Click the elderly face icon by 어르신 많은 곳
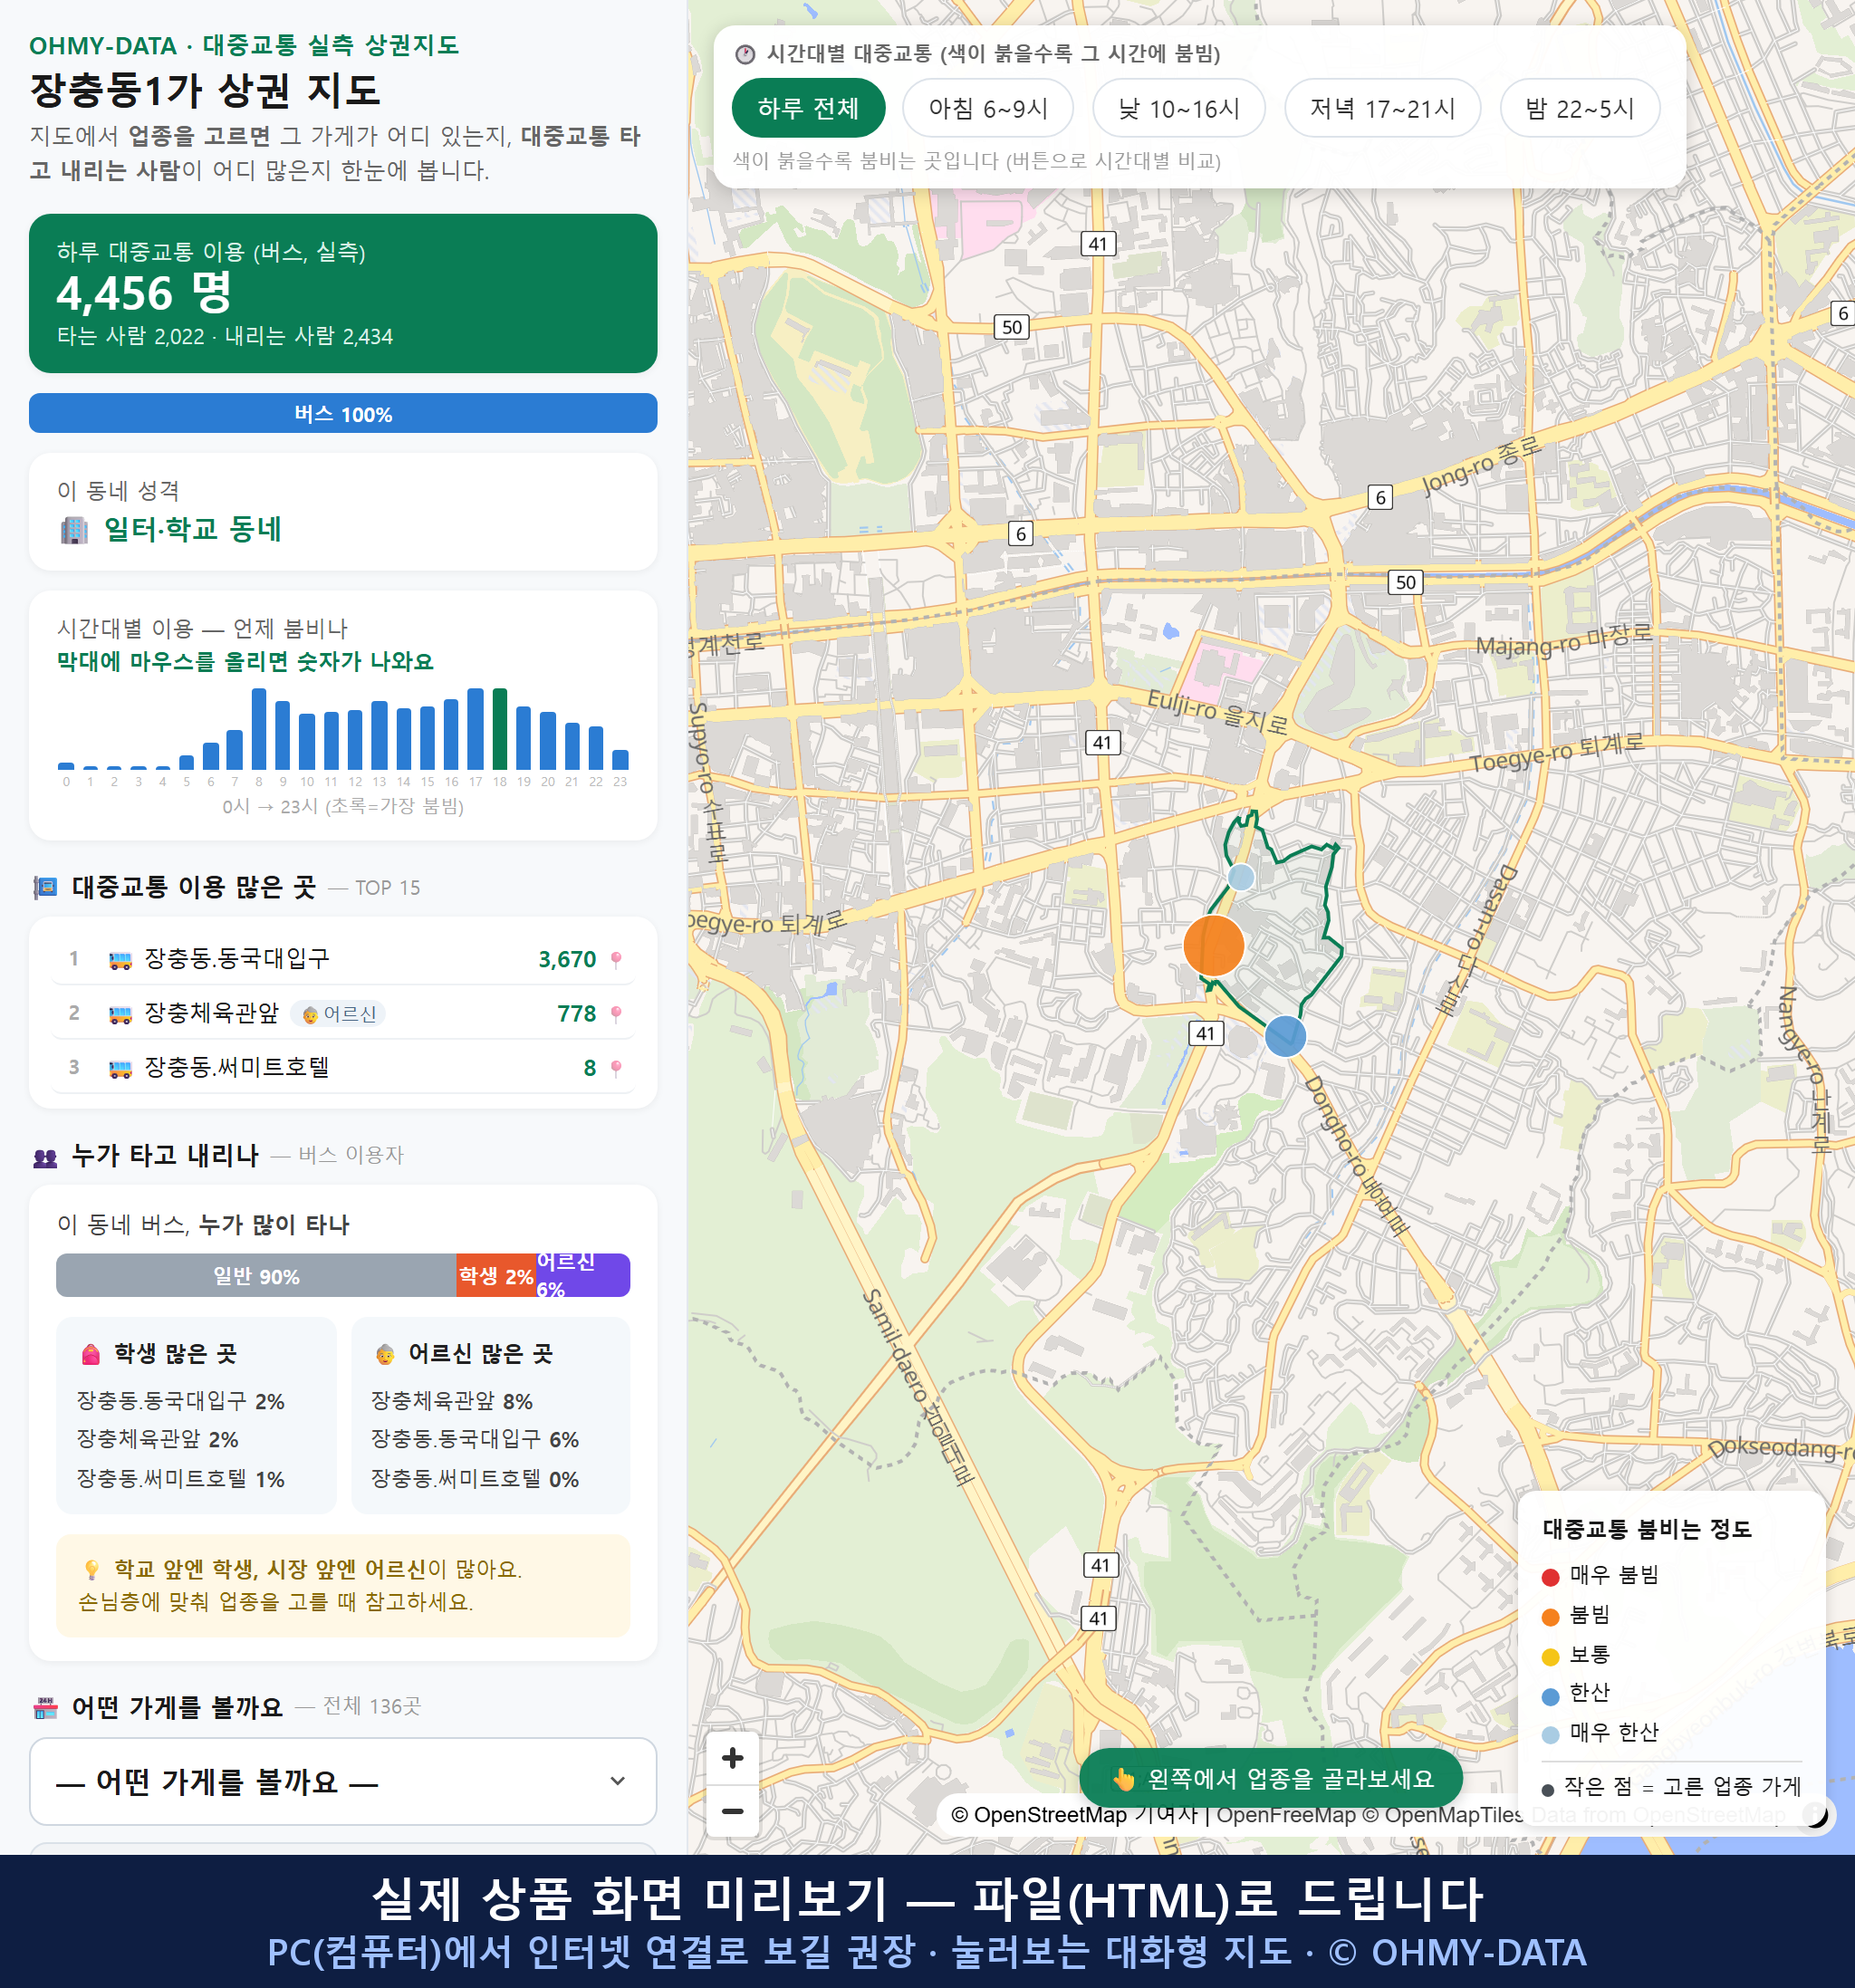 click(385, 1354)
